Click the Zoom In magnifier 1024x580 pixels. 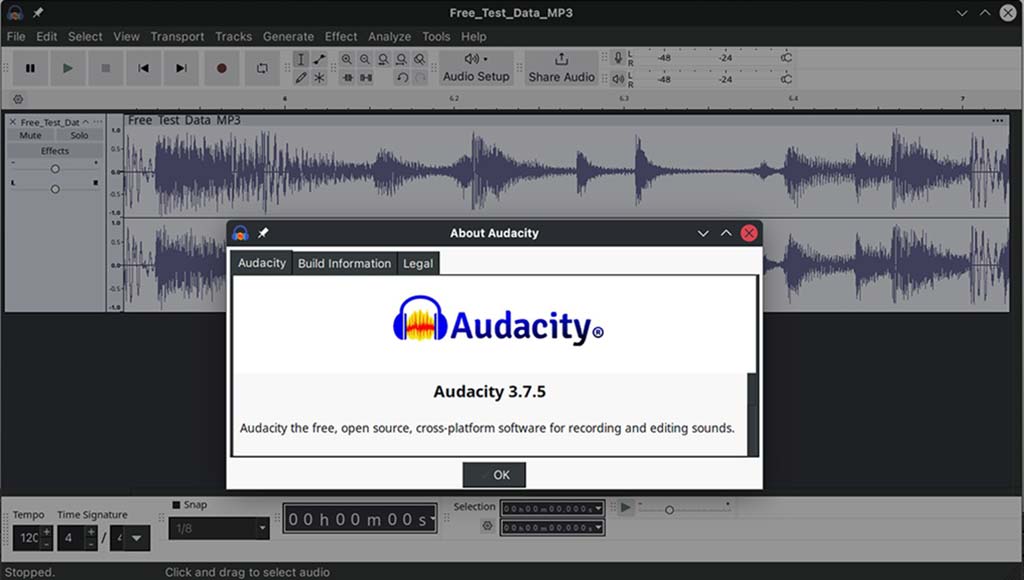pos(347,59)
